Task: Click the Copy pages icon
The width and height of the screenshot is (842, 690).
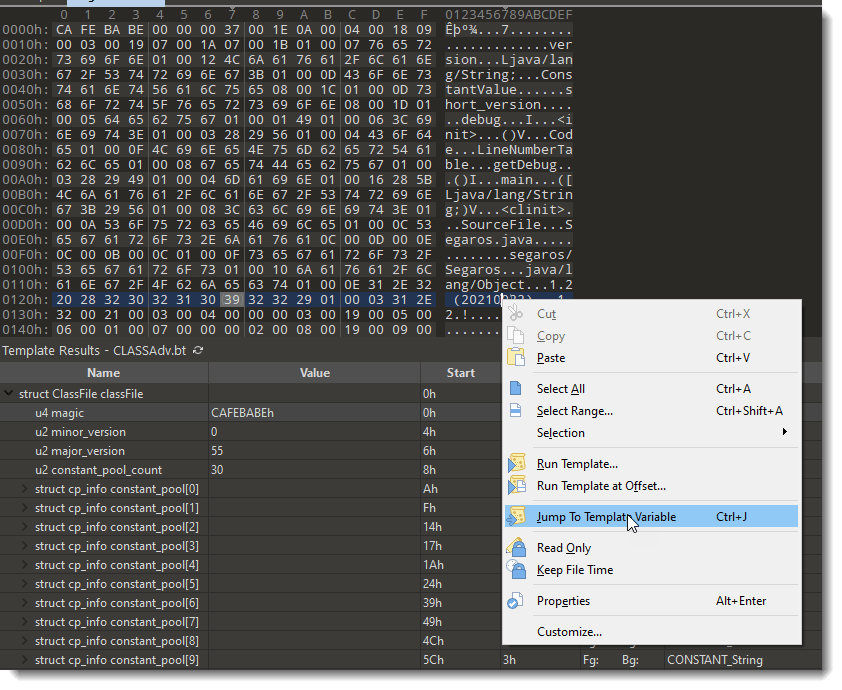Action: pos(516,336)
